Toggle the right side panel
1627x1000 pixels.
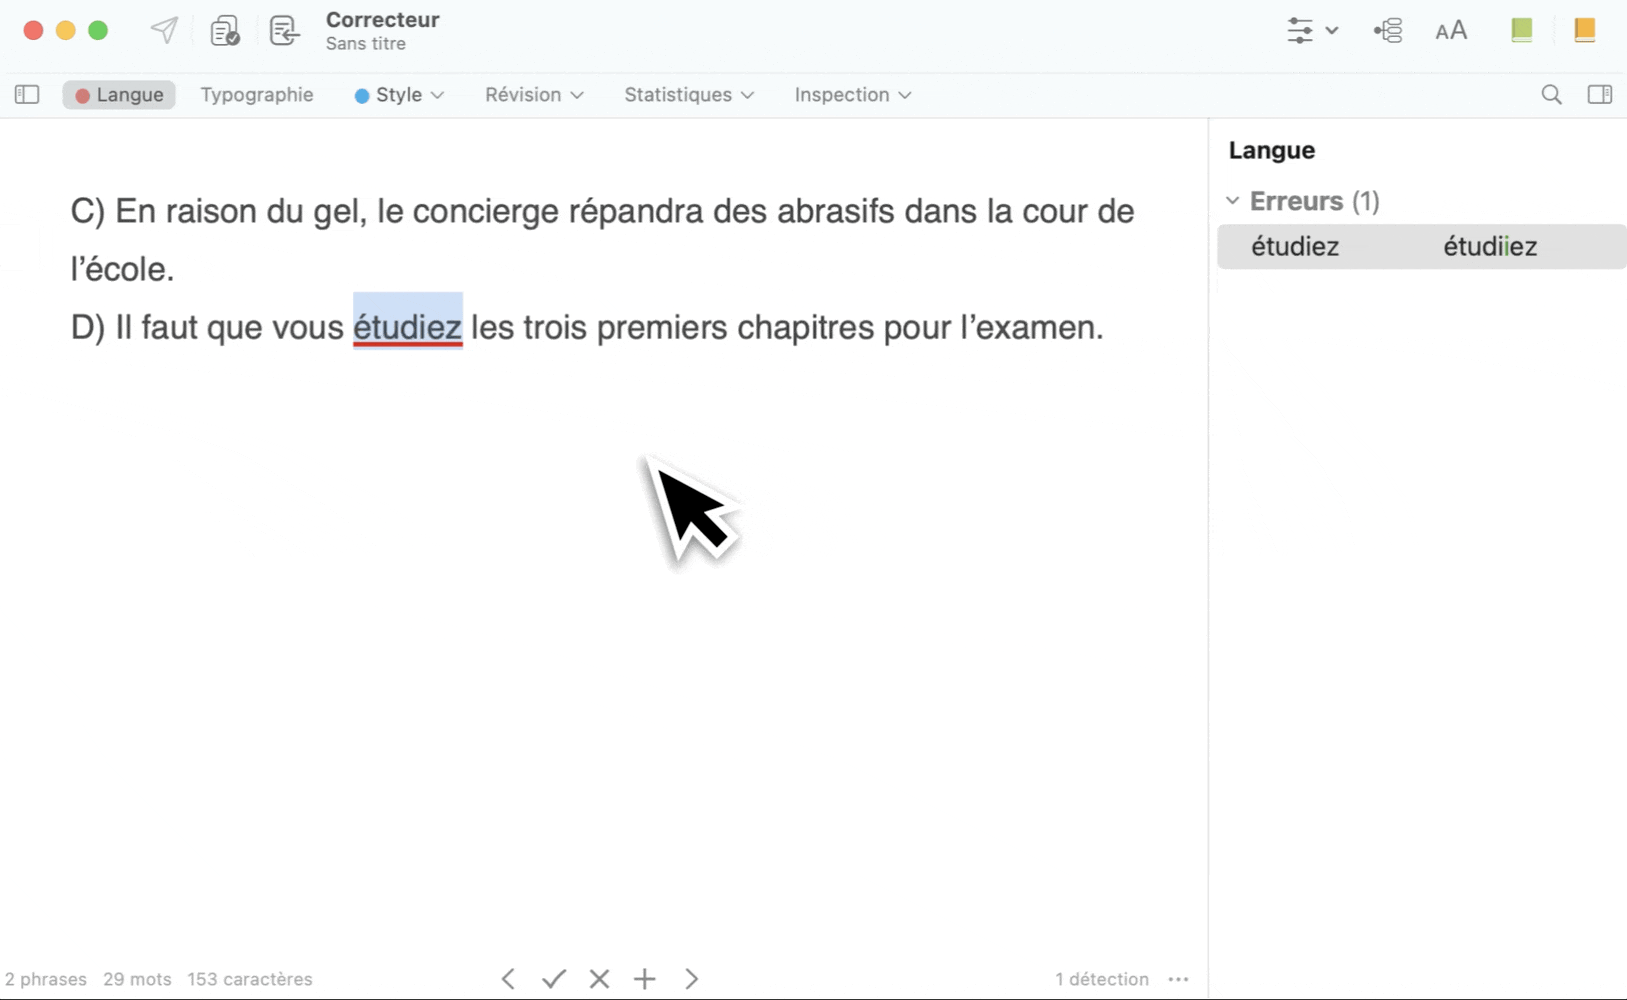[x=1599, y=95]
